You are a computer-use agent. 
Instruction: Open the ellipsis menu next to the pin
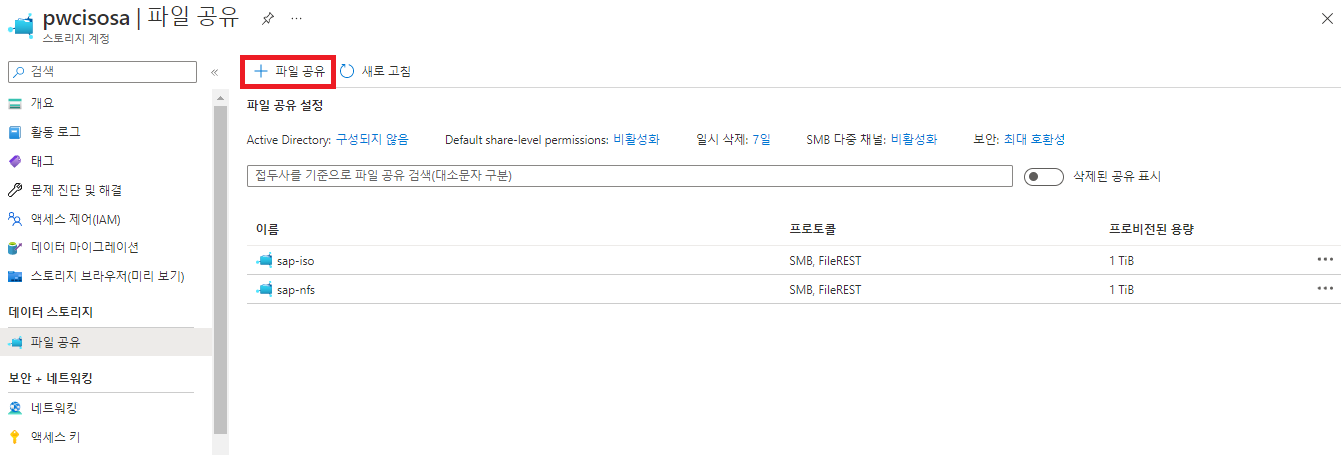coord(296,18)
